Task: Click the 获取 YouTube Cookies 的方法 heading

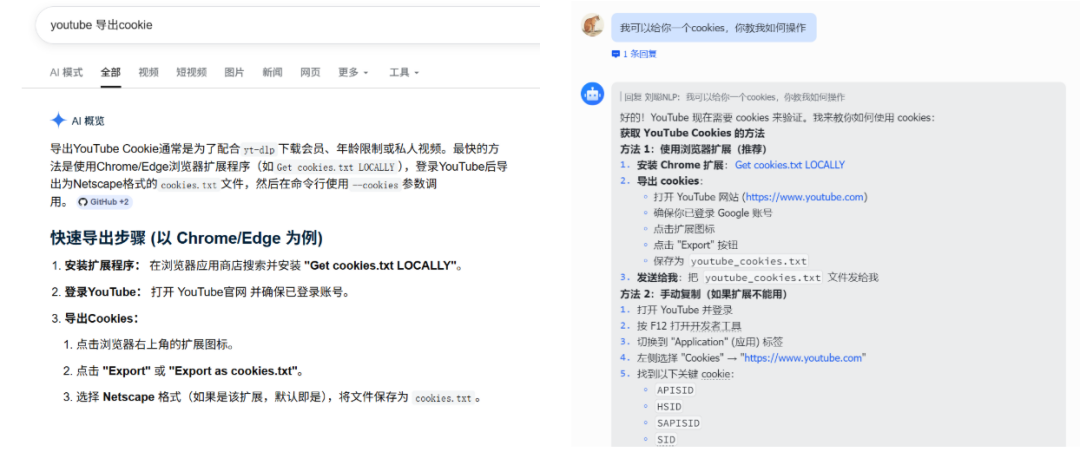Action: tap(692, 133)
